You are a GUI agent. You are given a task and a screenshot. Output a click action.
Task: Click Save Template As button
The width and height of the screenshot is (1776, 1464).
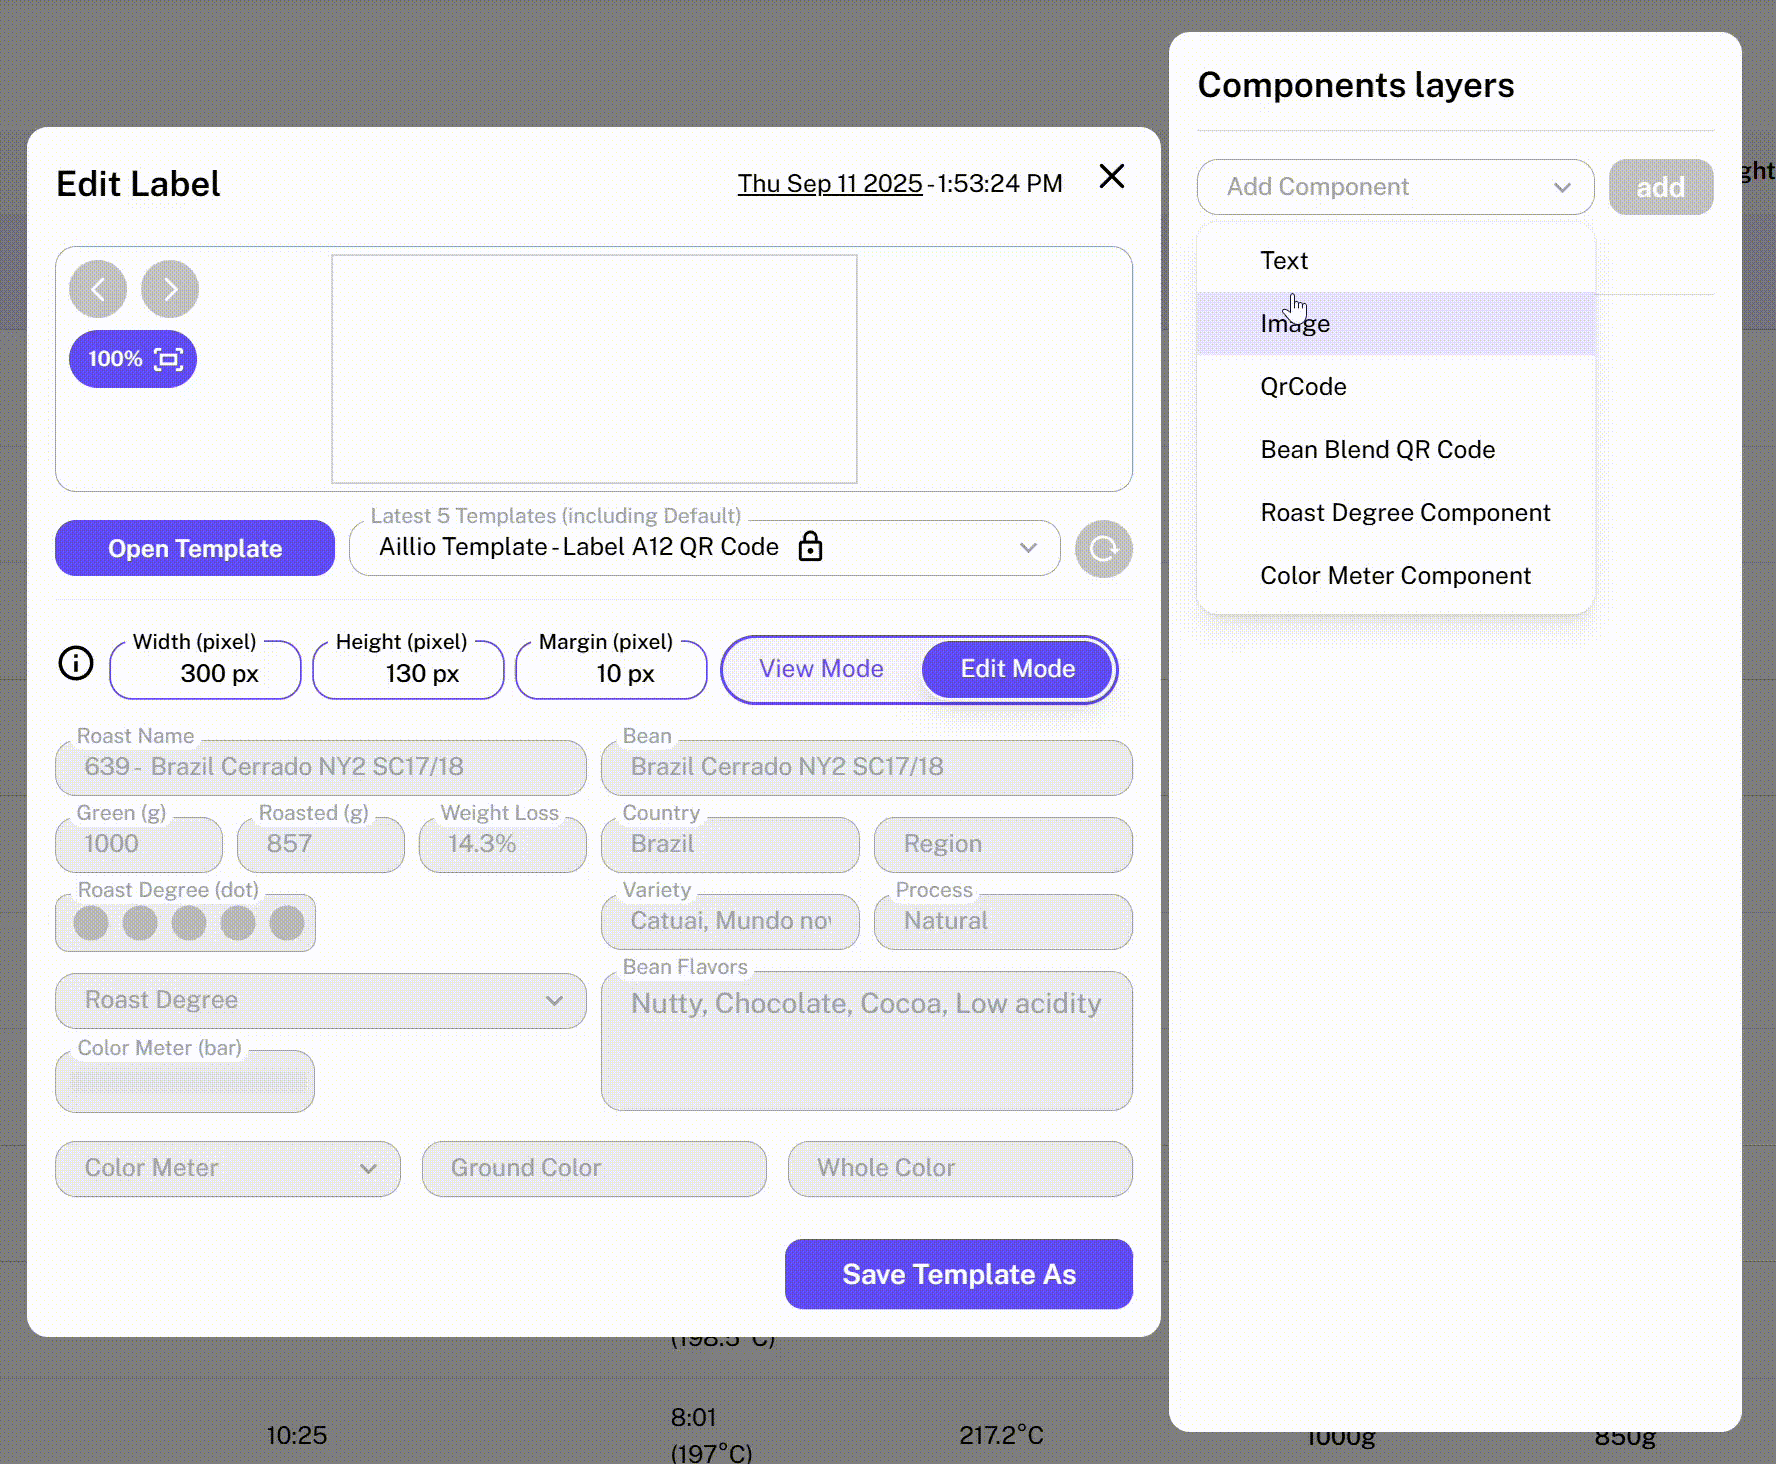[x=958, y=1275]
